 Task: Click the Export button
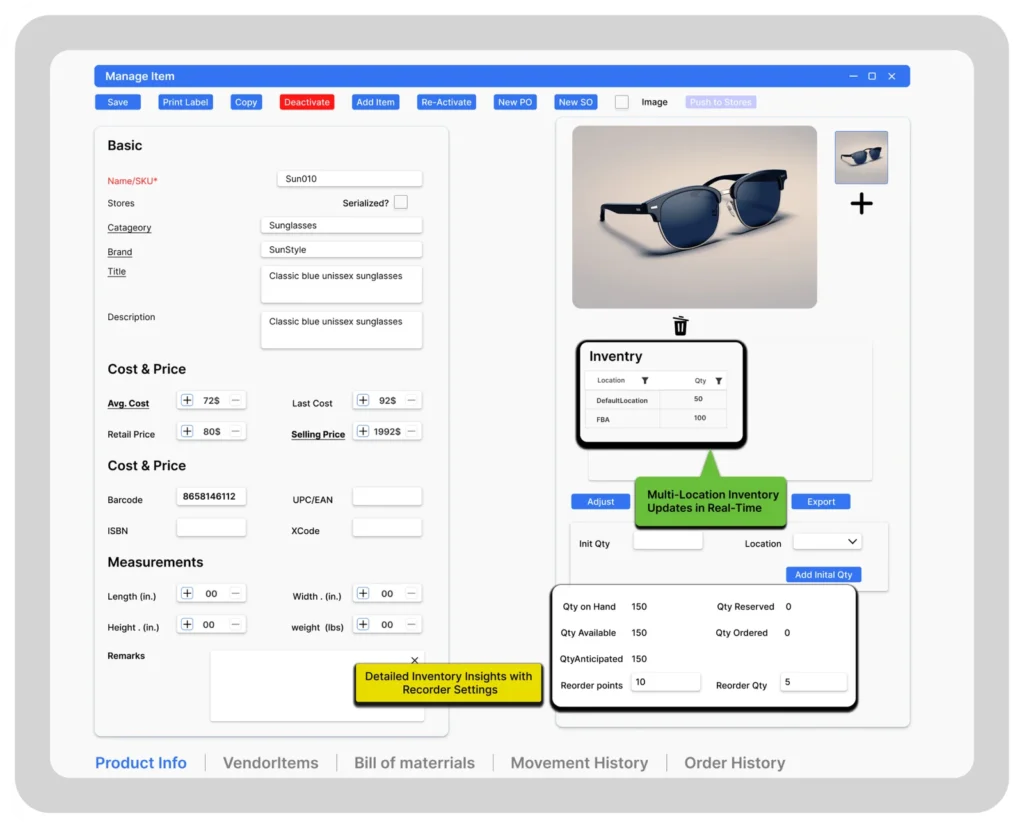click(821, 502)
